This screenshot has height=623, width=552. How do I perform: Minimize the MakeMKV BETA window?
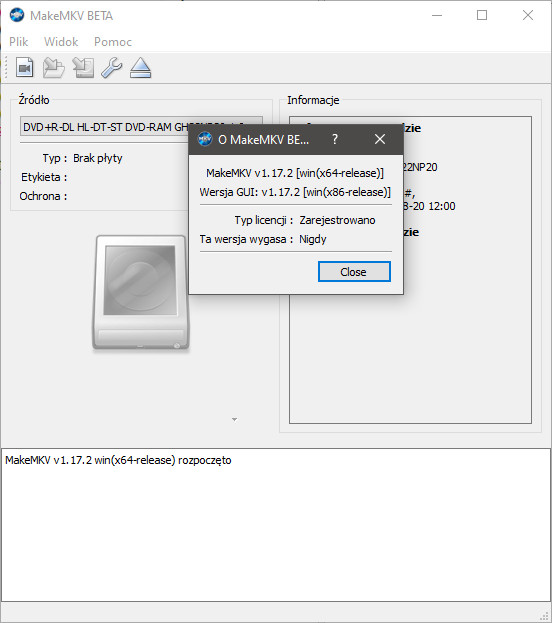[x=437, y=15]
